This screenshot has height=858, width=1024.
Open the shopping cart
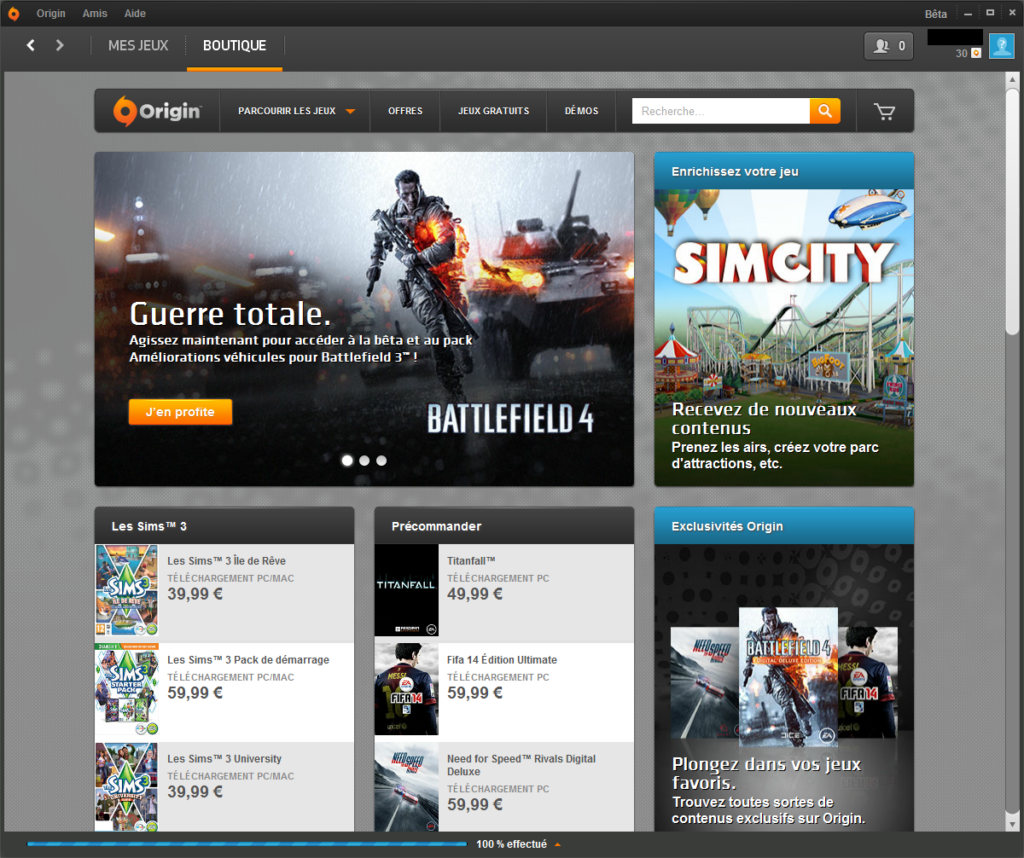[x=885, y=112]
